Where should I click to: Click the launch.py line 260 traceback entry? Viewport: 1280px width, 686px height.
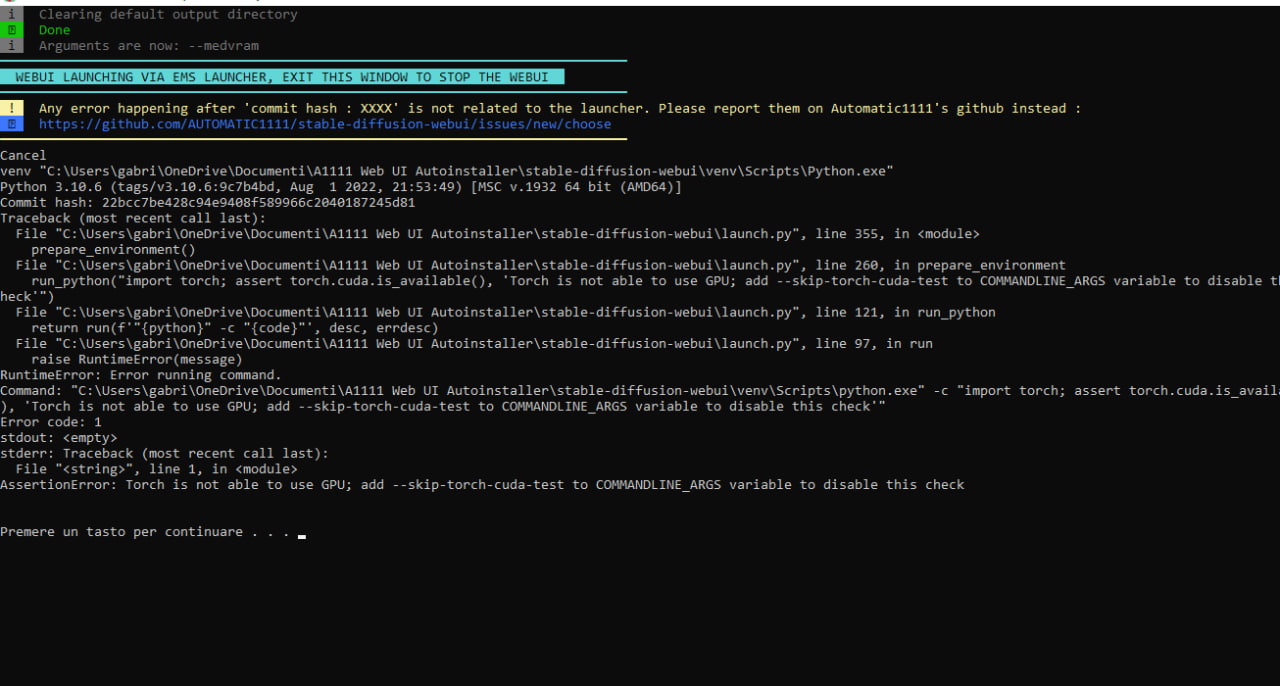click(541, 265)
